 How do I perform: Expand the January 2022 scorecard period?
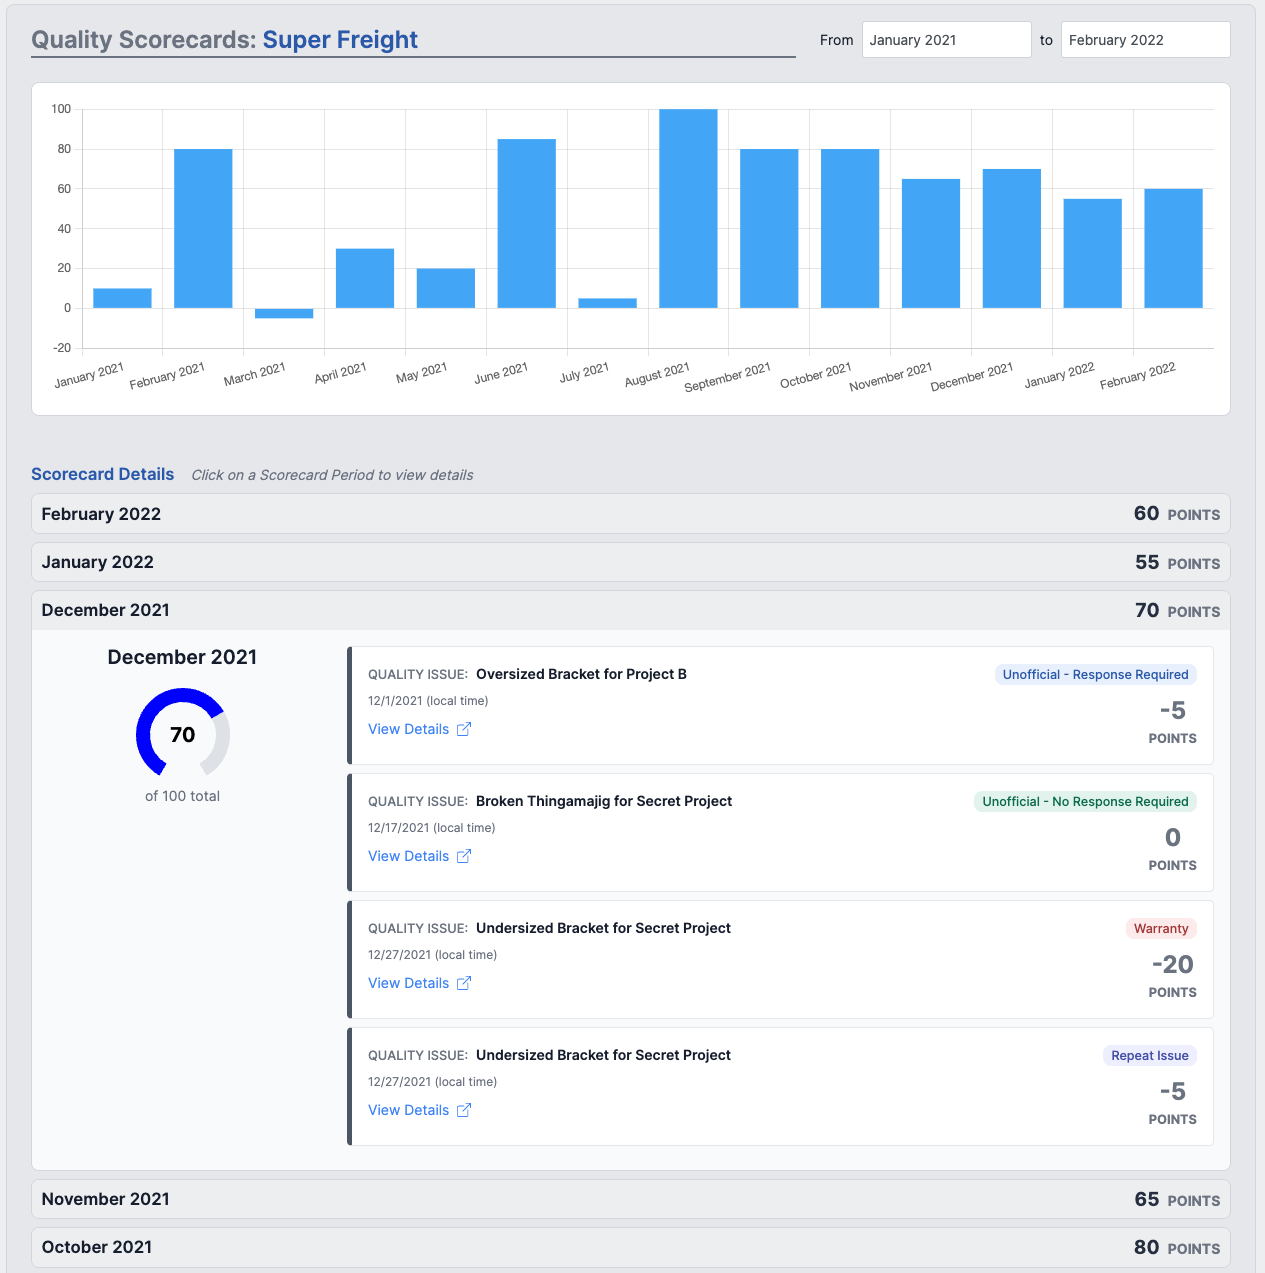[631, 562]
